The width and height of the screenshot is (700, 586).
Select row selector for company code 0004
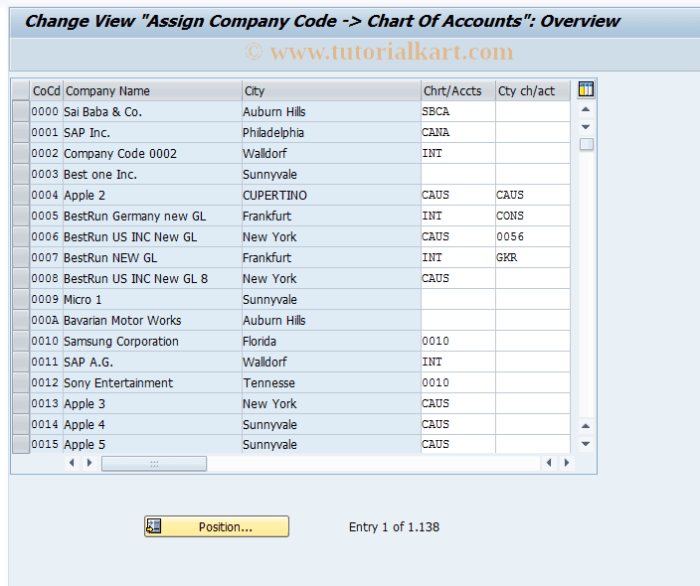pyautogui.click(x=21, y=195)
